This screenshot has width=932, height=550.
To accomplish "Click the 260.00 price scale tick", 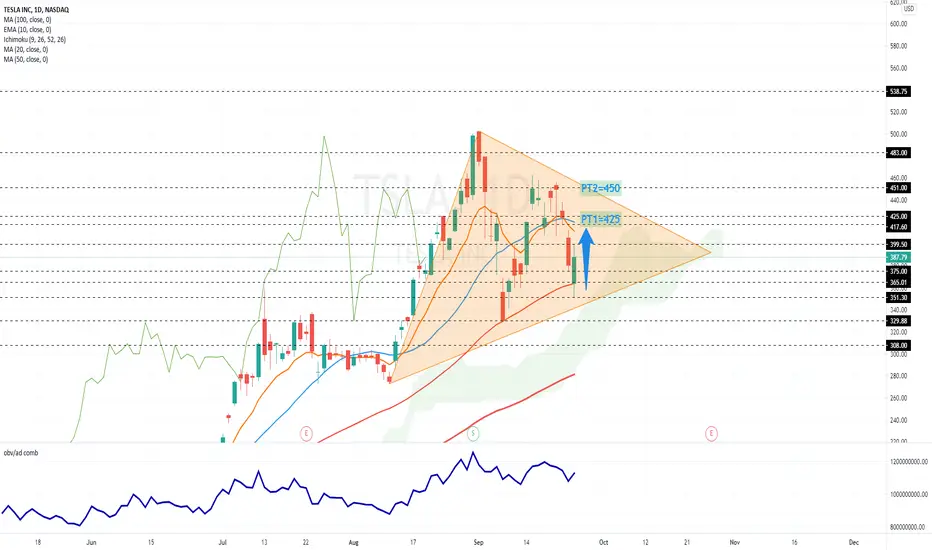I will pyautogui.click(x=898, y=398).
